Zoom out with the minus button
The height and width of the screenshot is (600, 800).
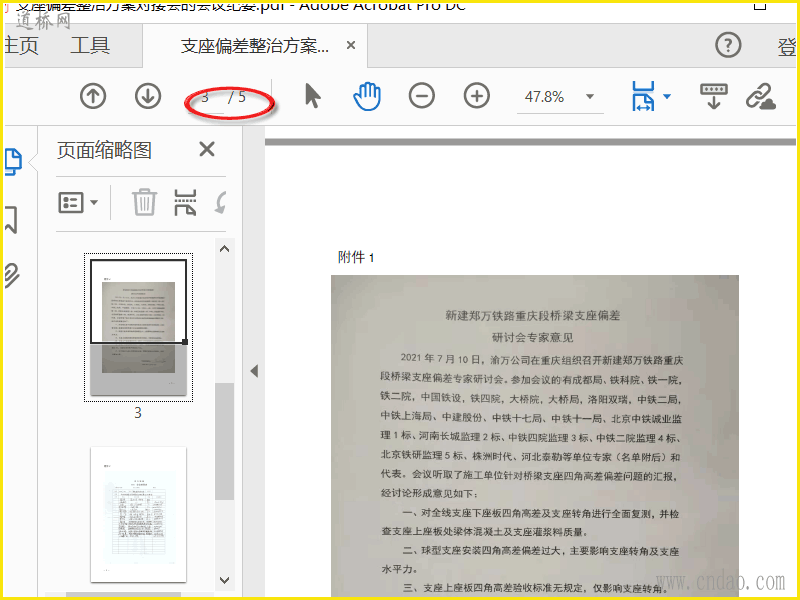click(421, 96)
